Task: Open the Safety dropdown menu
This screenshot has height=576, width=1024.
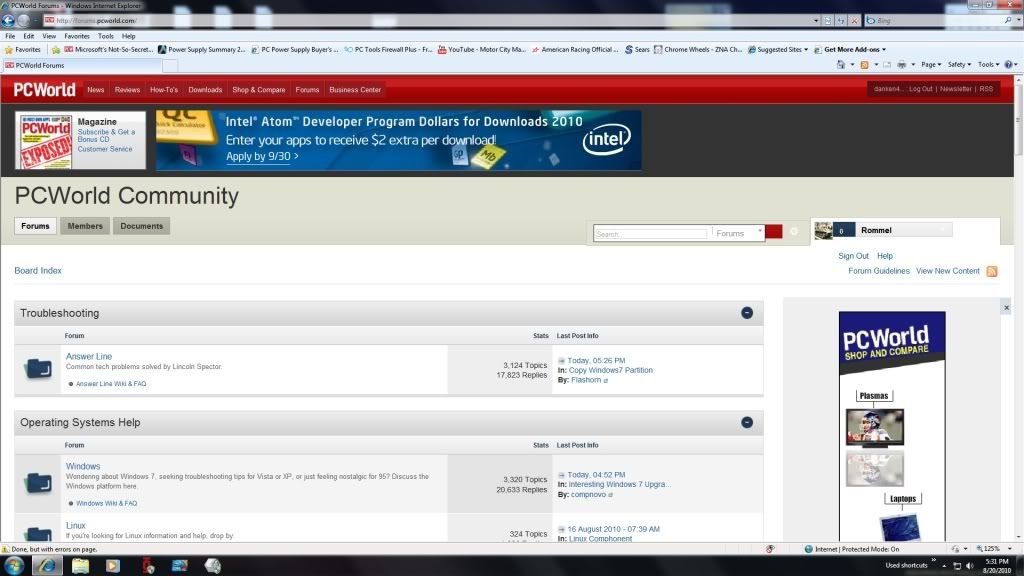Action: pos(959,65)
